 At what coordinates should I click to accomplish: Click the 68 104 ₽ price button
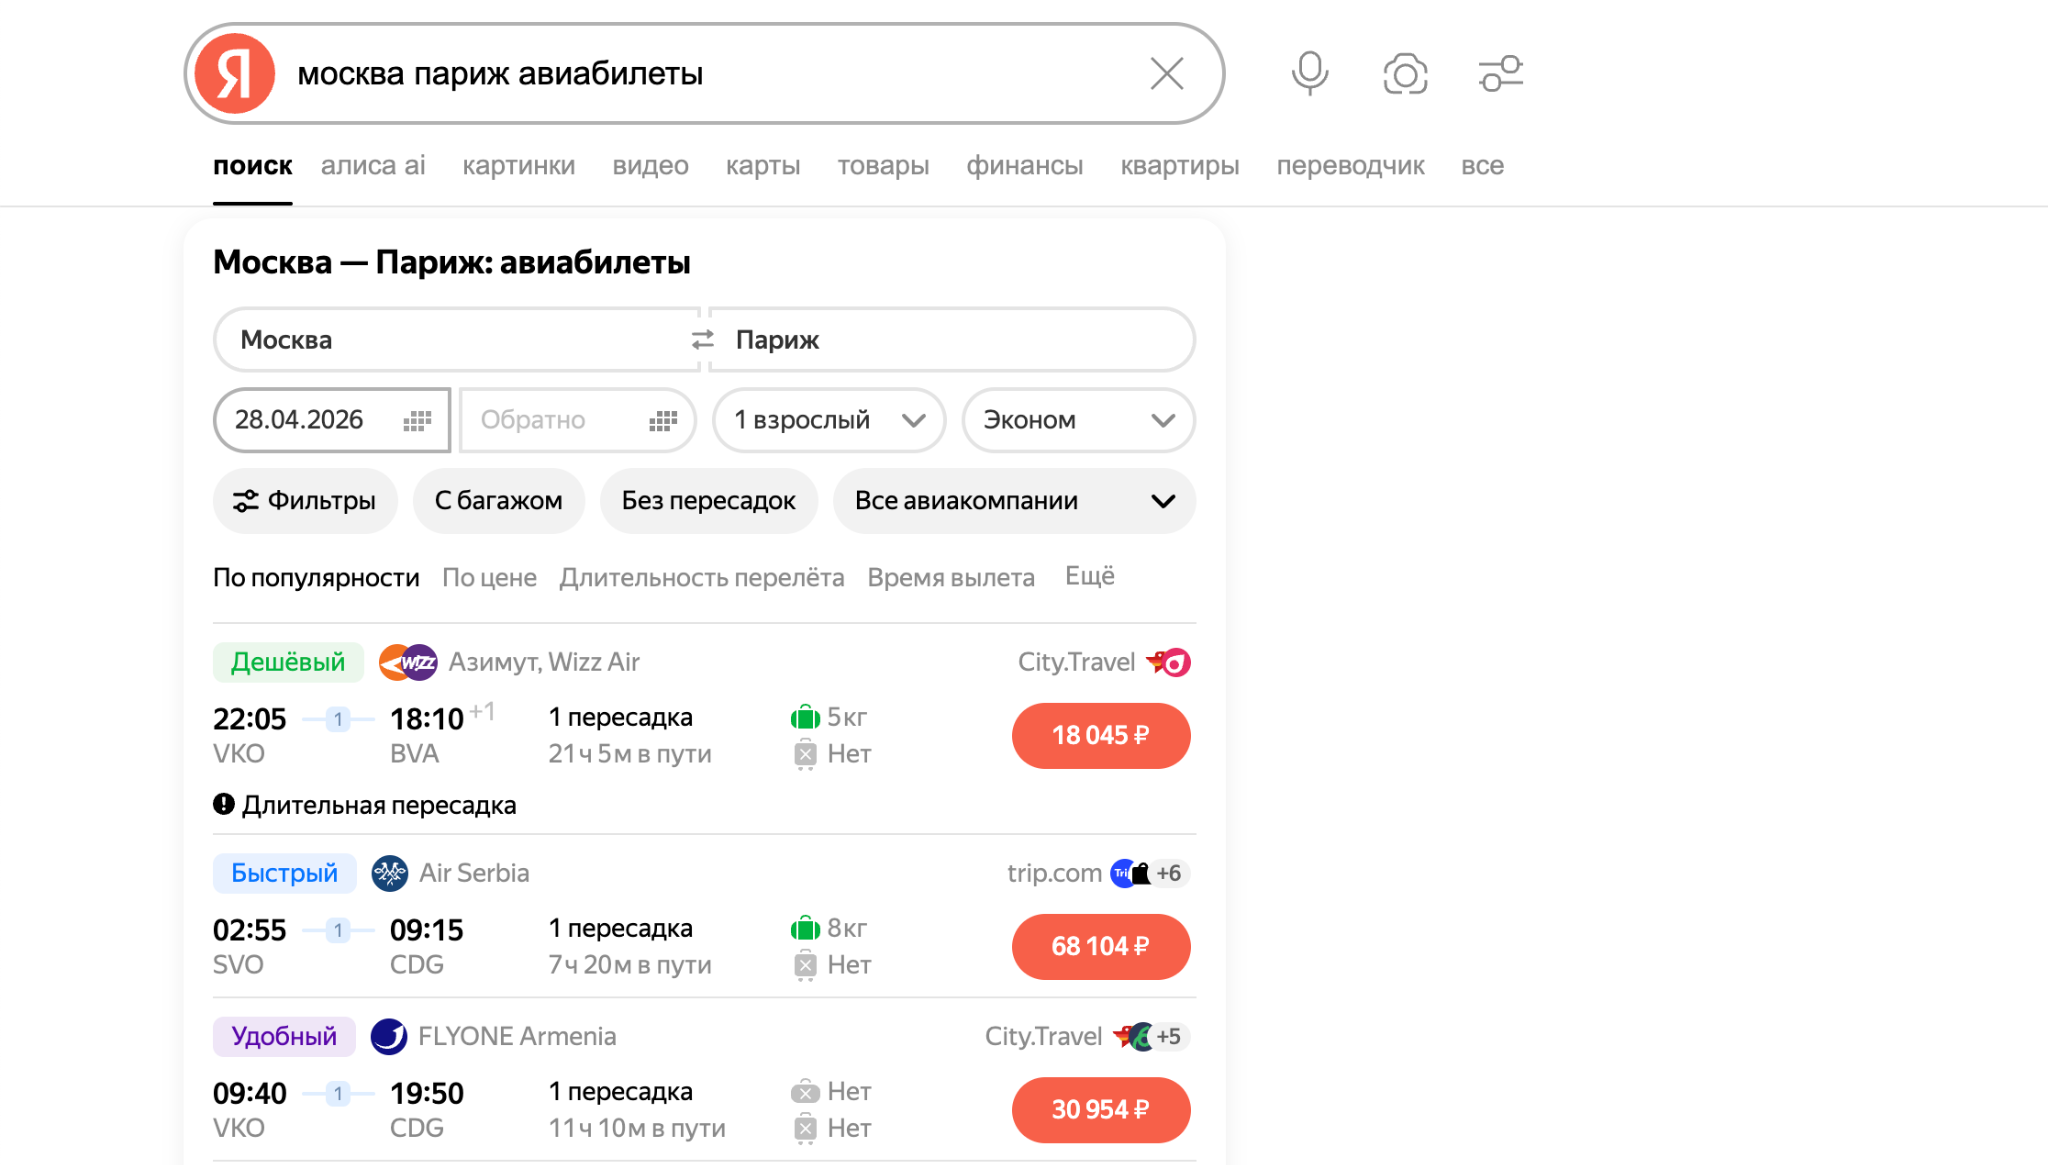[x=1100, y=946]
